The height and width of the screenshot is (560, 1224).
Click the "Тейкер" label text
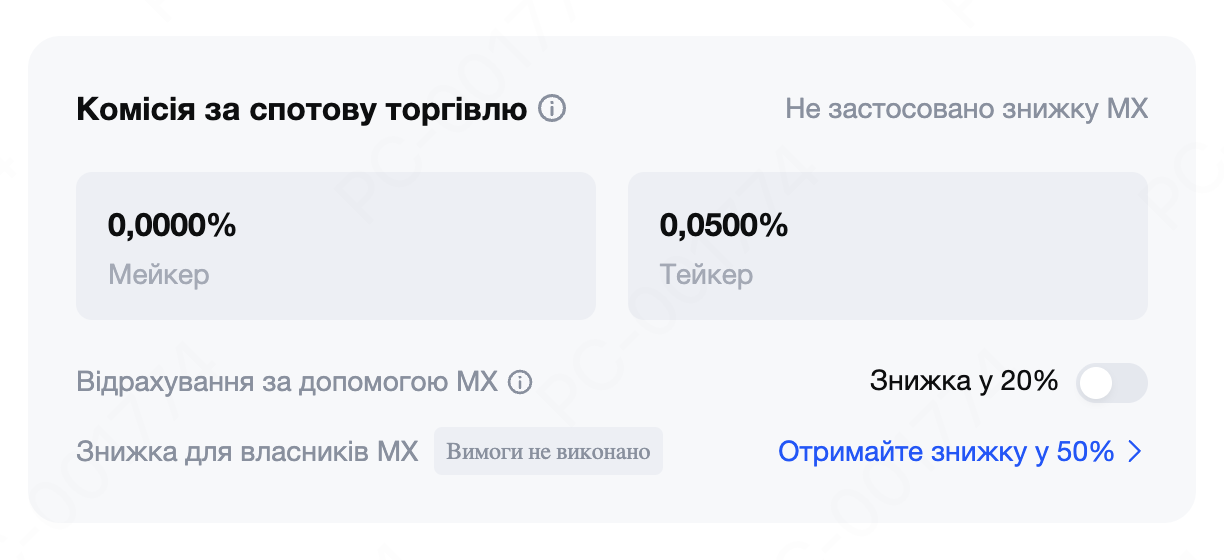coord(706,274)
